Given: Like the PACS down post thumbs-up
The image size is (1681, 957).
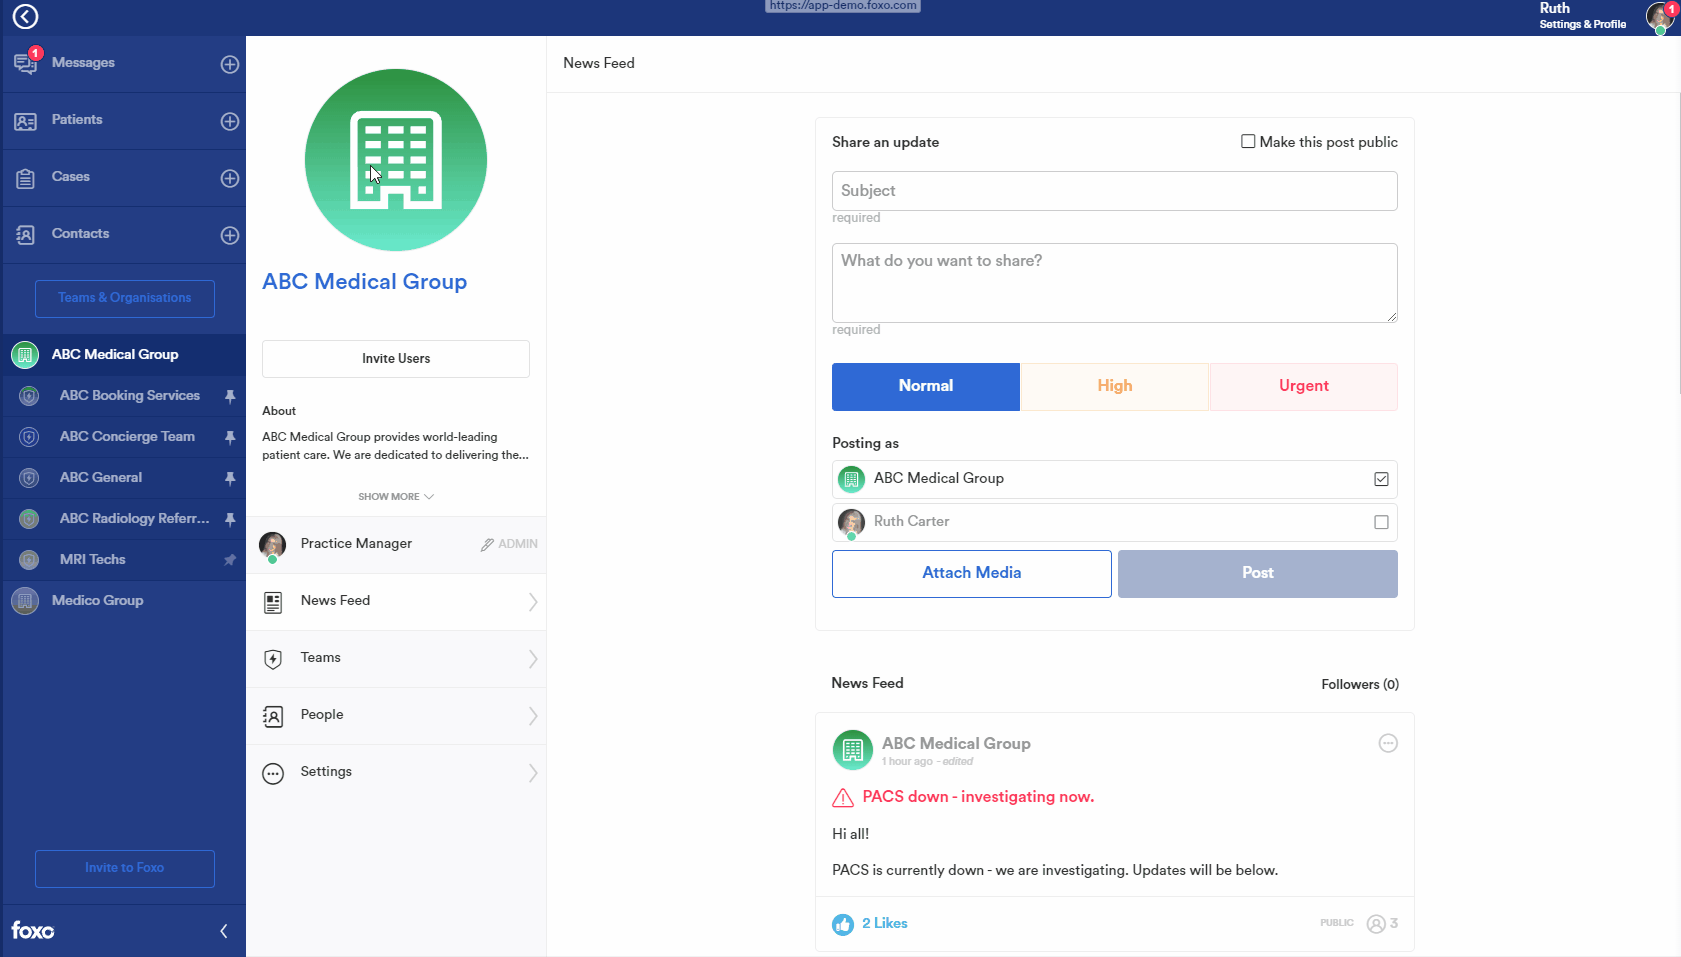Looking at the screenshot, I should click(843, 924).
